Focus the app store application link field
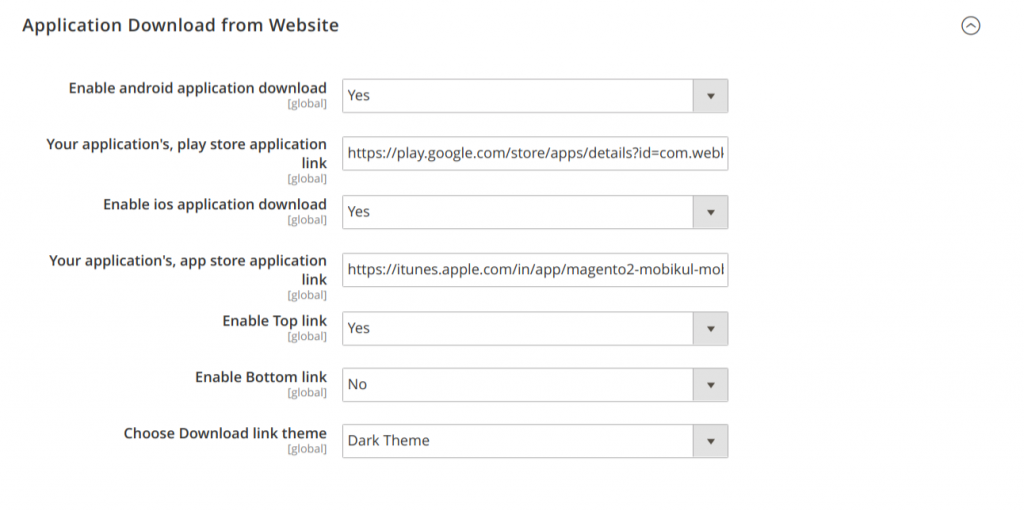 [x=534, y=270]
